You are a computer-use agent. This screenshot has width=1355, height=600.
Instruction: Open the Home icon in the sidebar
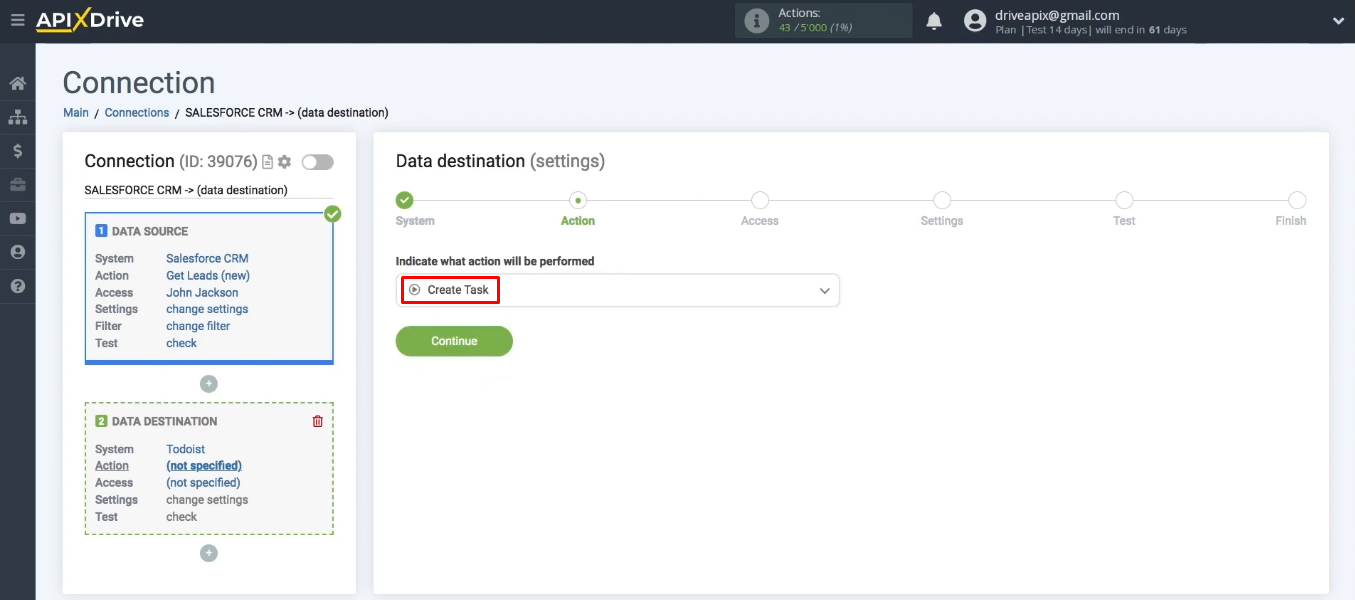(17, 84)
